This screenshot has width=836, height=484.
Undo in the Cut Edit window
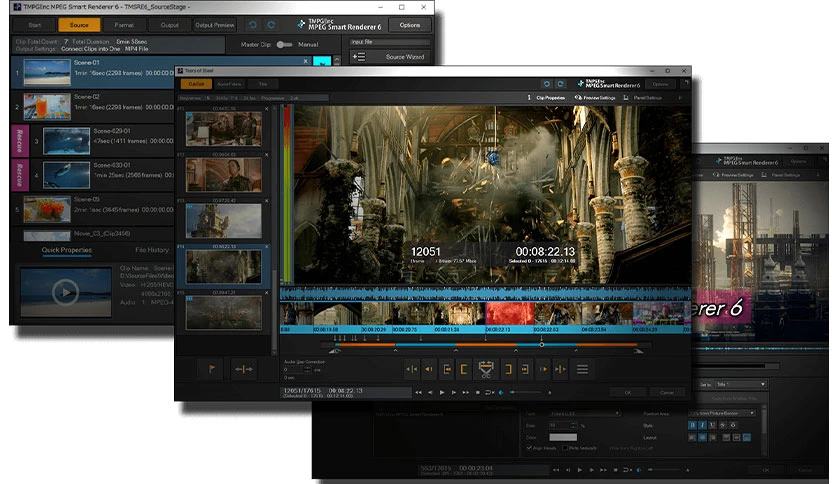(546, 84)
